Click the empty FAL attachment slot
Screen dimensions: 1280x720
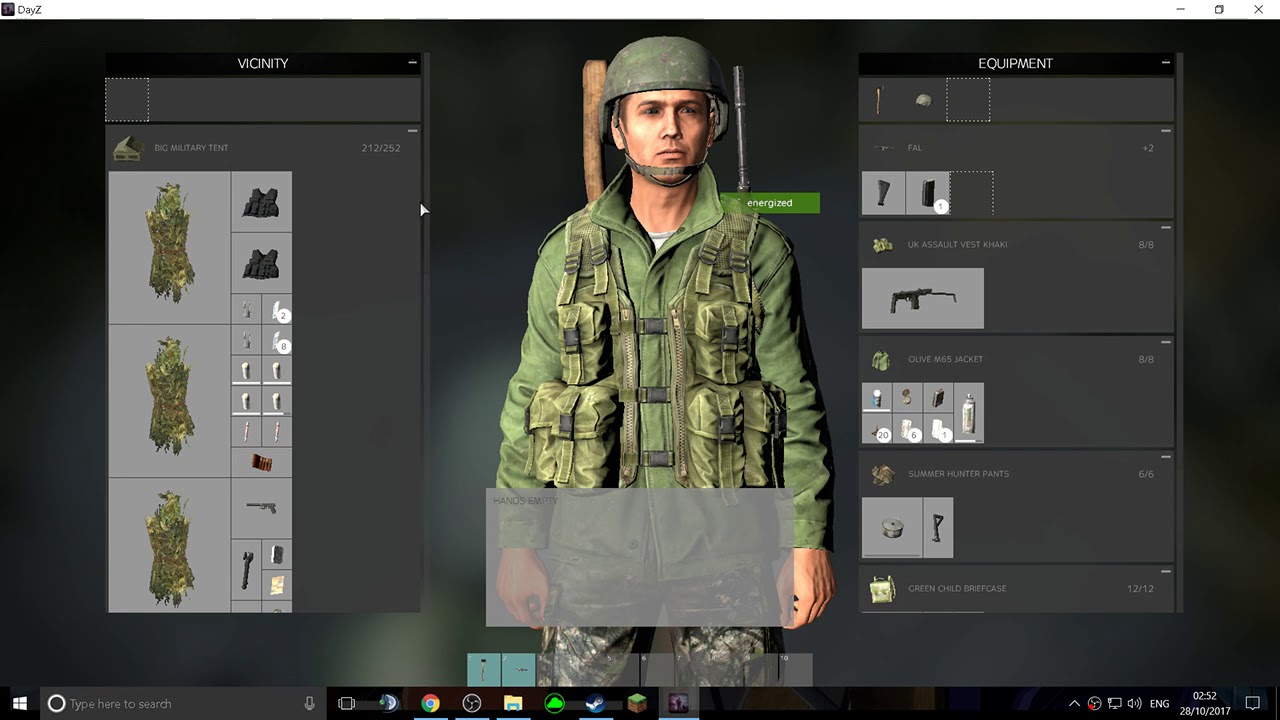tap(972, 193)
